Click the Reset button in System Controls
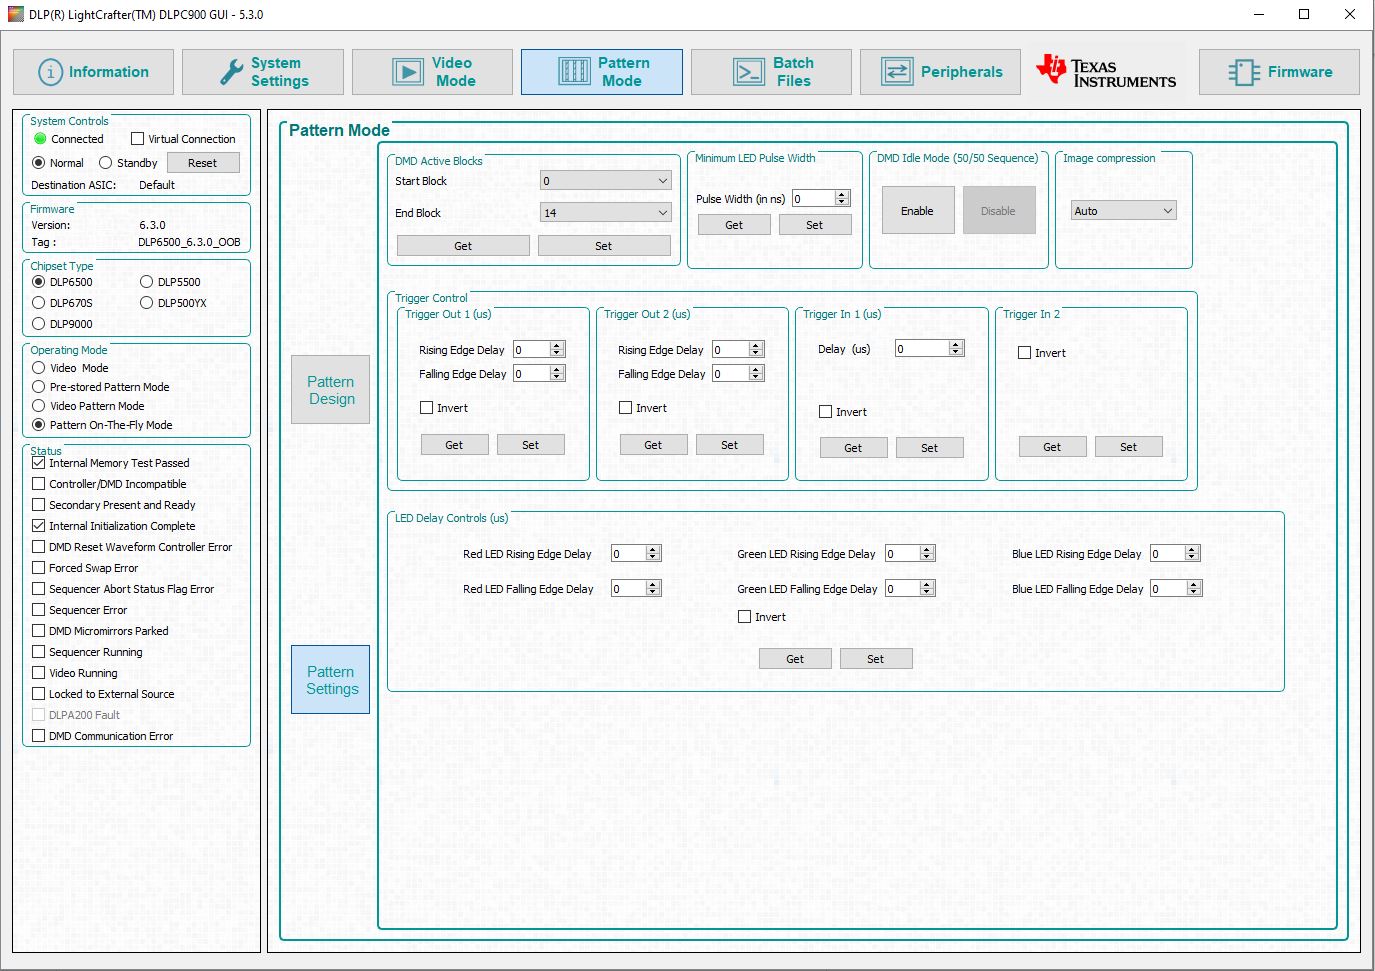This screenshot has width=1375, height=971. coord(203,163)
